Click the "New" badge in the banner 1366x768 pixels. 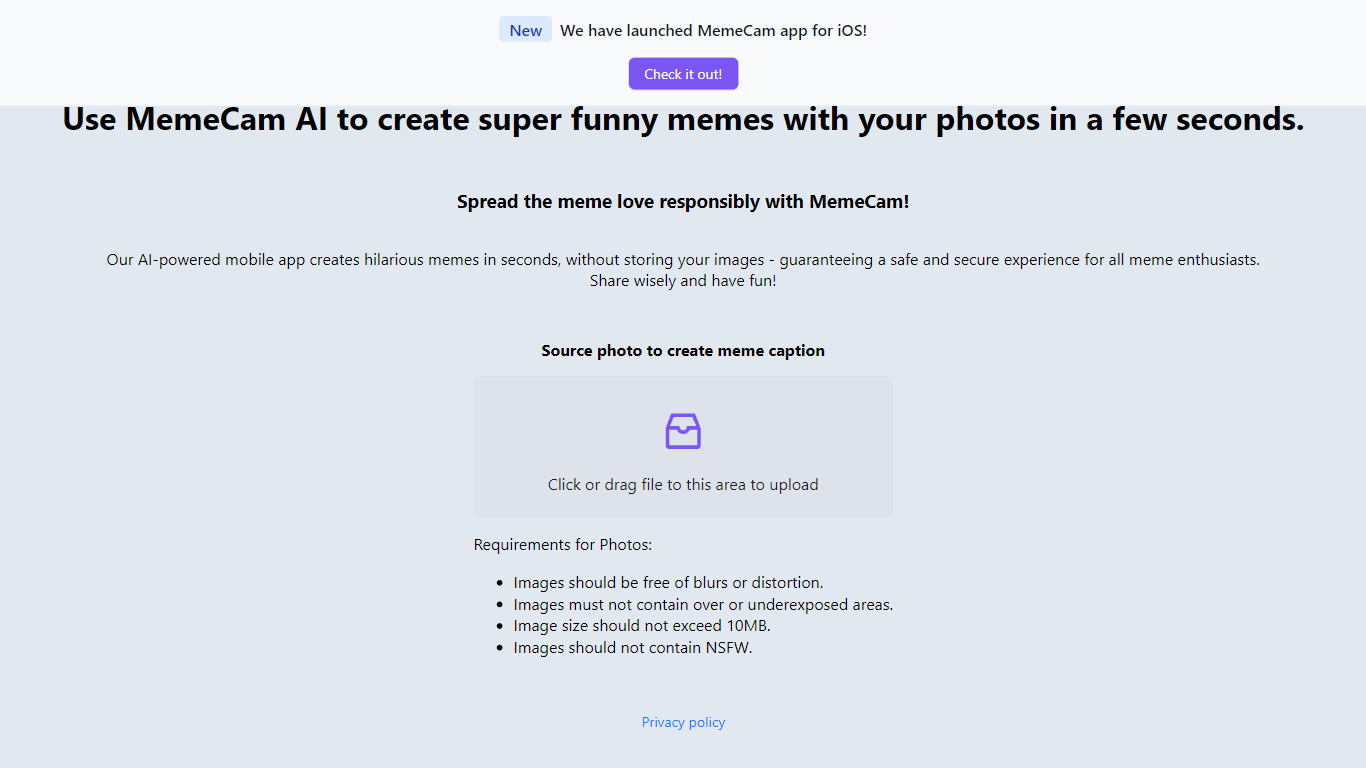point(525,30)
